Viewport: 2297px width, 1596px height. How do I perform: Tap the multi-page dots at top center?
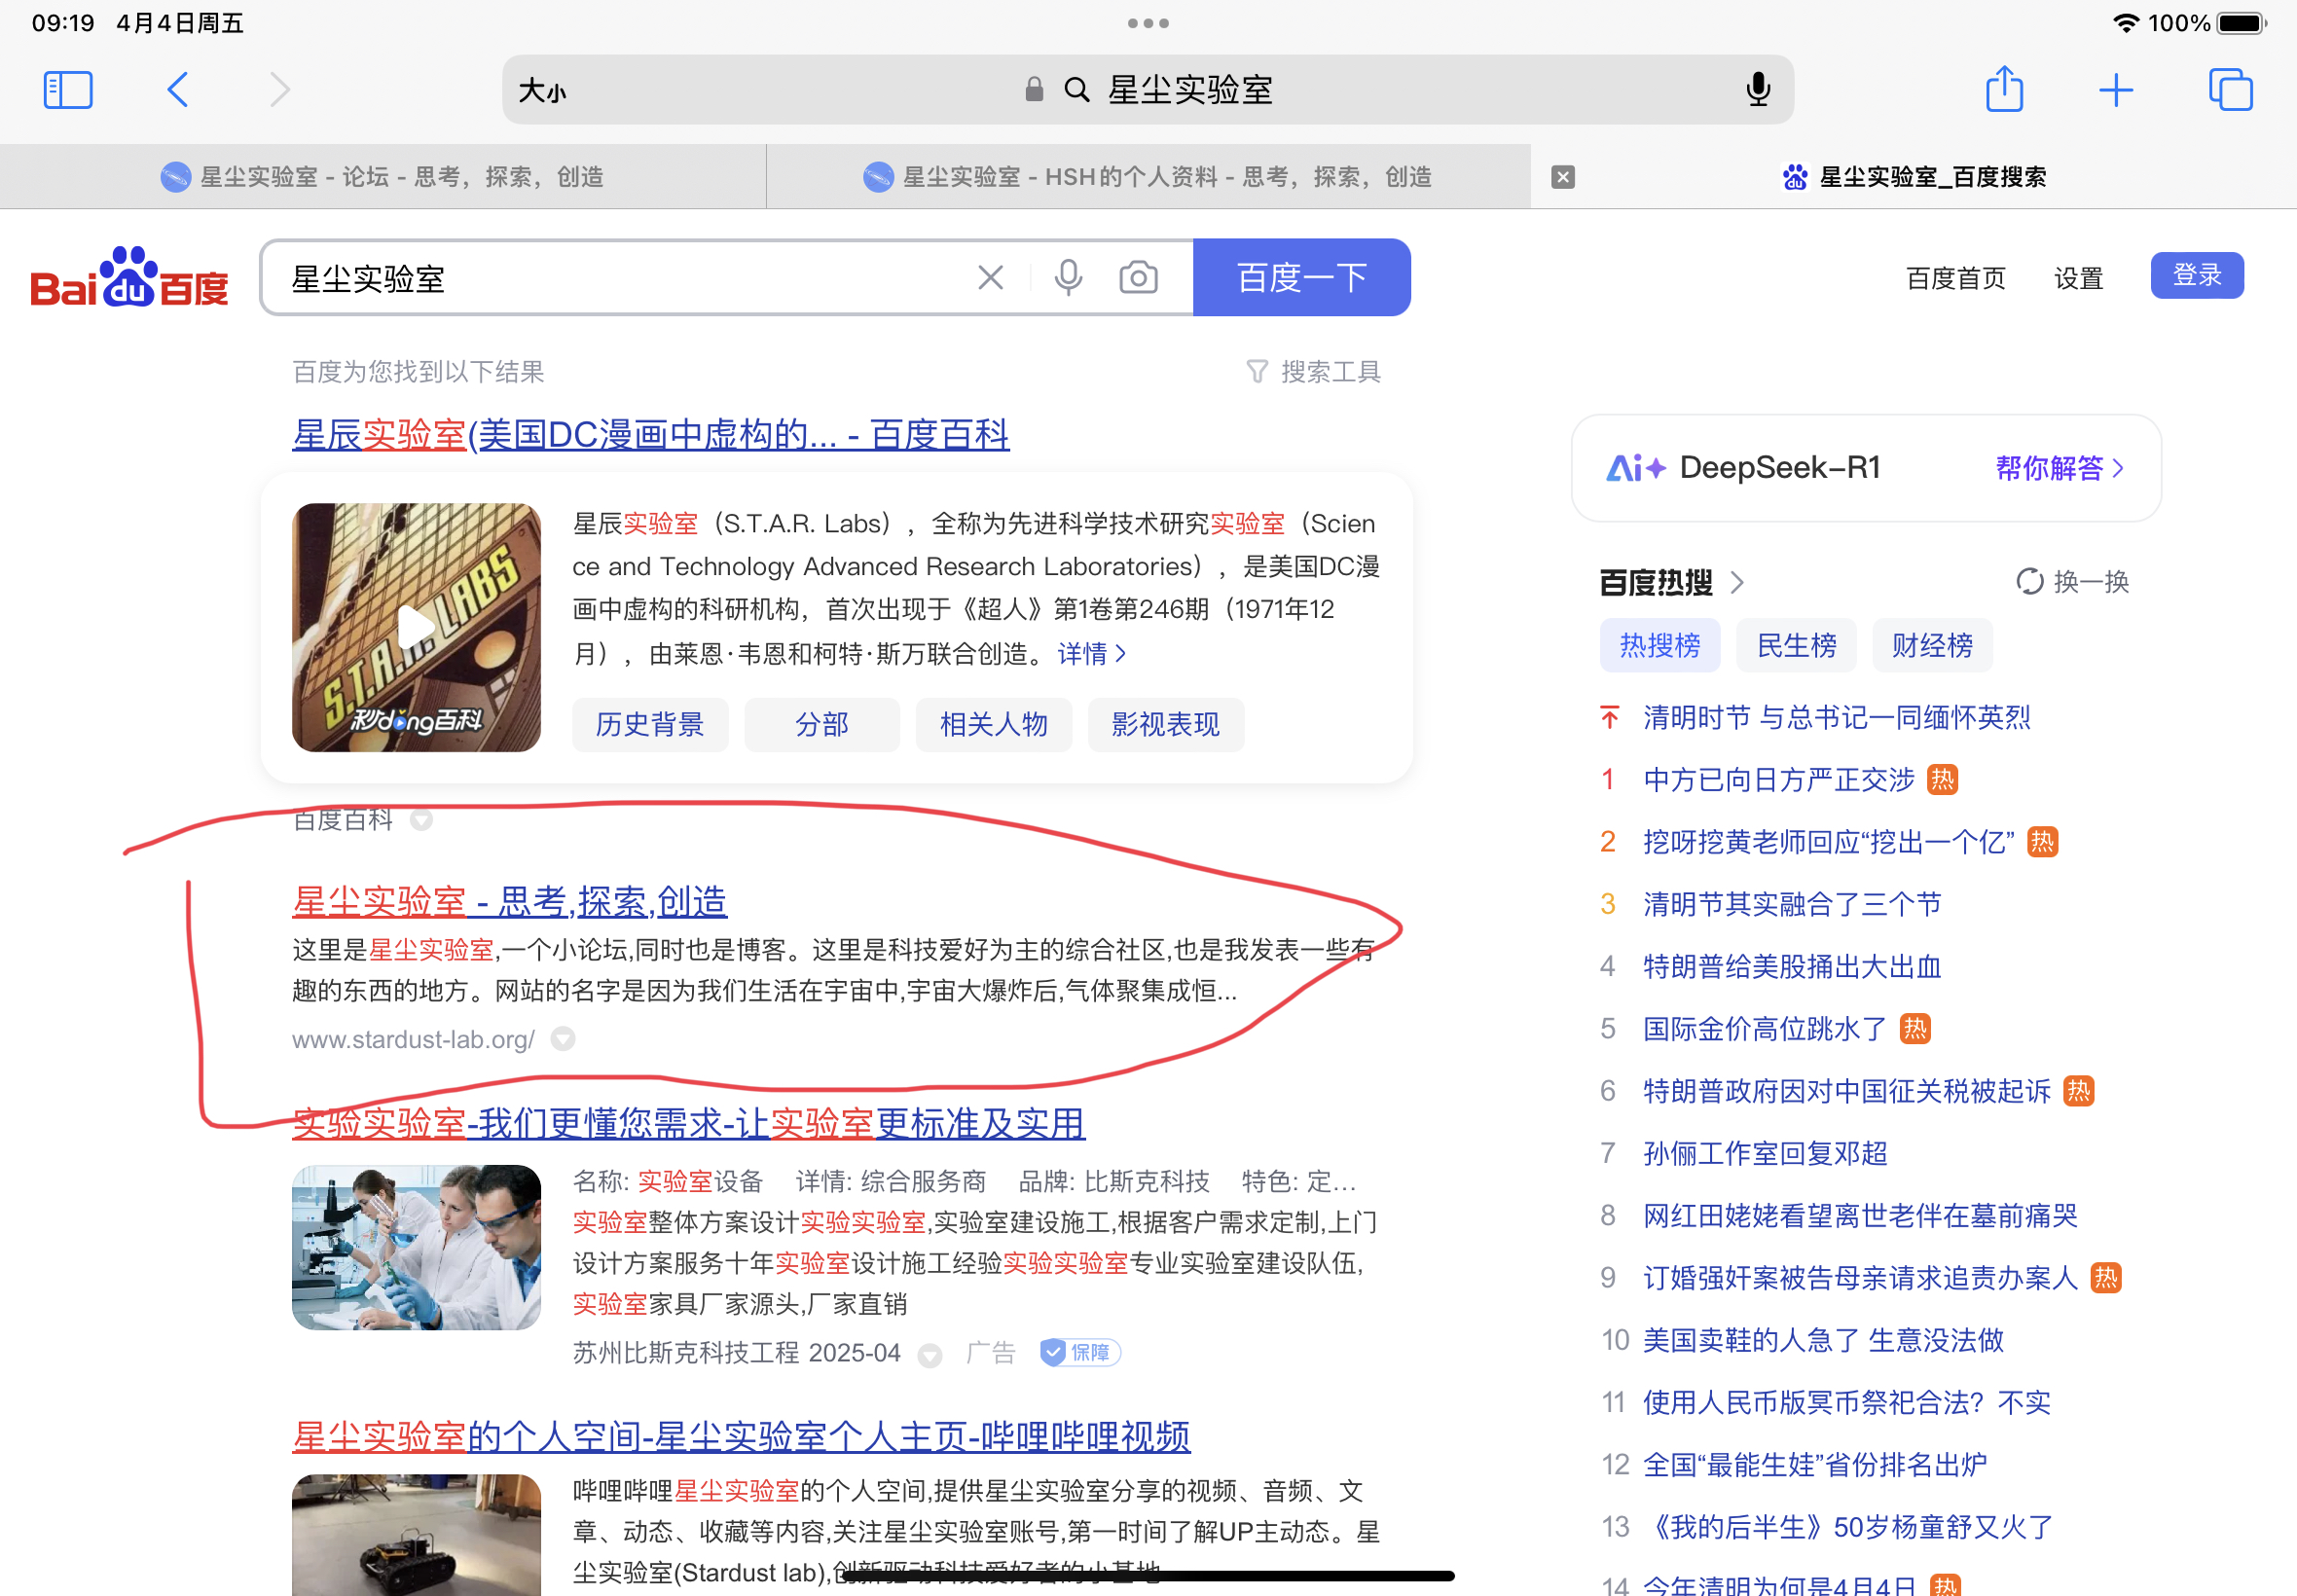click(x=1148, y=23)
